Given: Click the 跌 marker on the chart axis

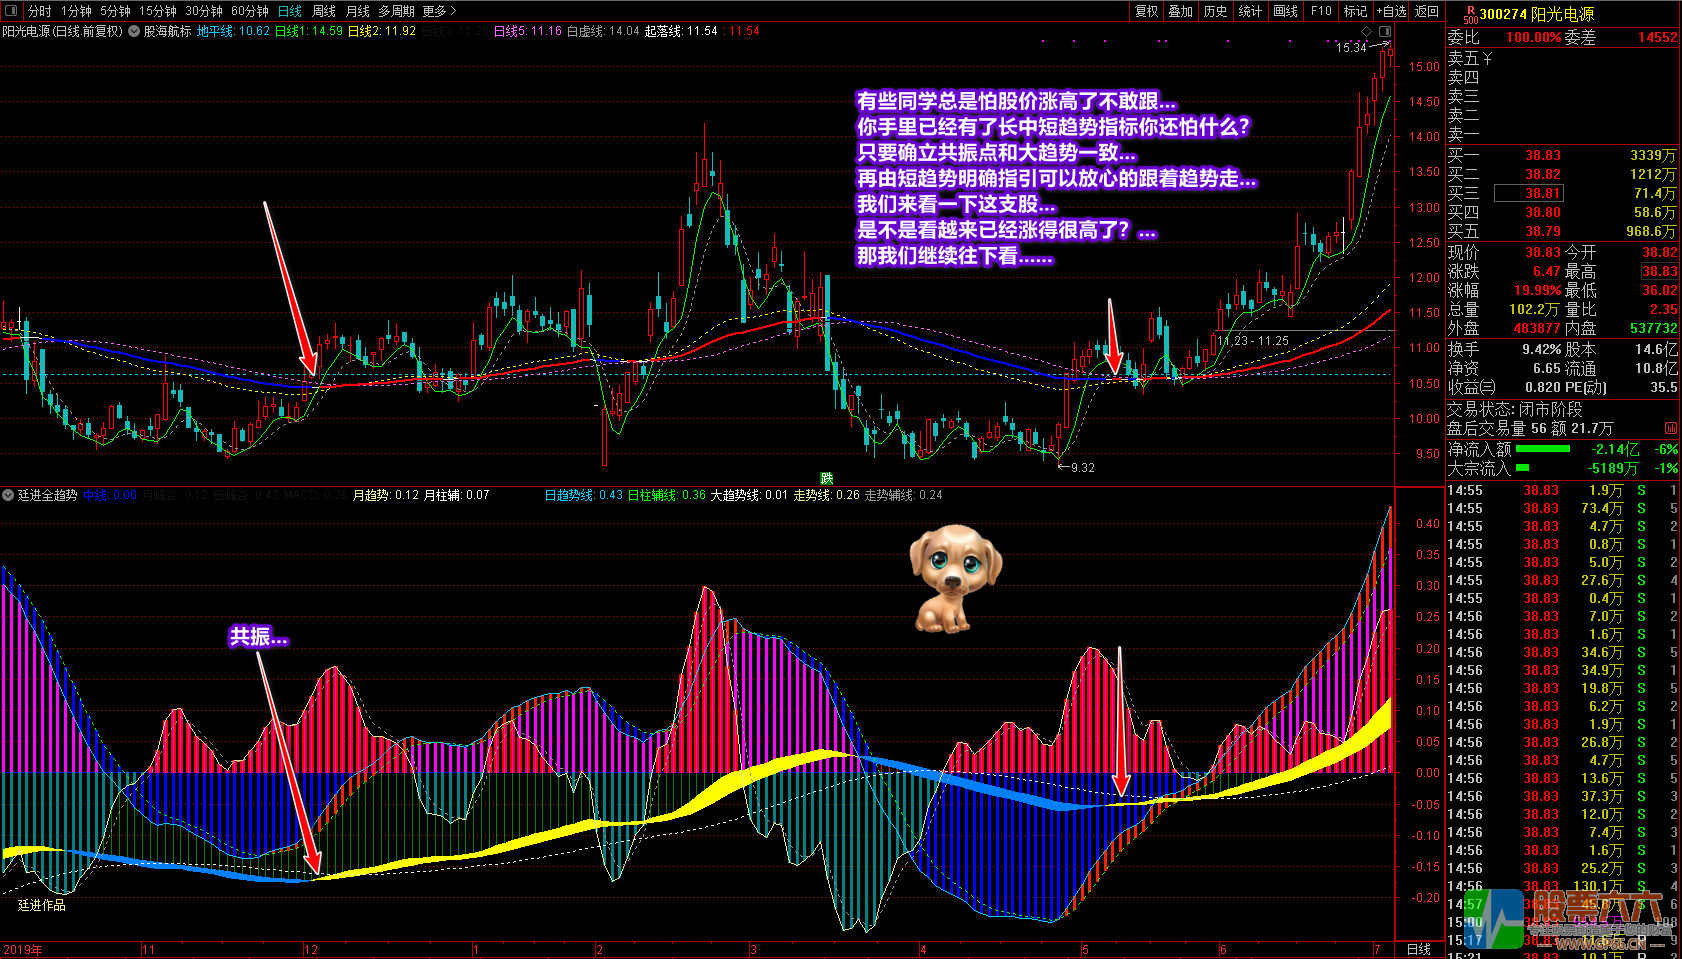Looking at the screenshot, I should tap(826, 478).
